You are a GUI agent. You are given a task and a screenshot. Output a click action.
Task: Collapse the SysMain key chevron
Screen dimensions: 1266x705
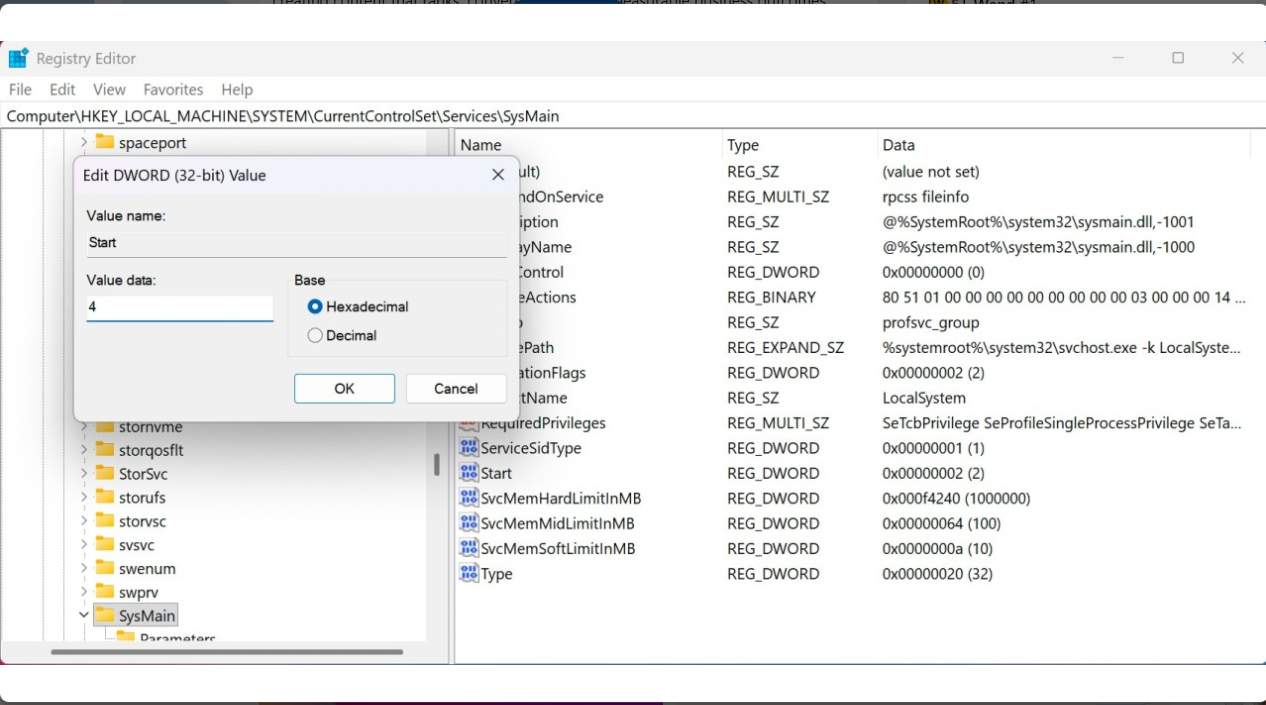pyautogui.click(x=84, y=616)
